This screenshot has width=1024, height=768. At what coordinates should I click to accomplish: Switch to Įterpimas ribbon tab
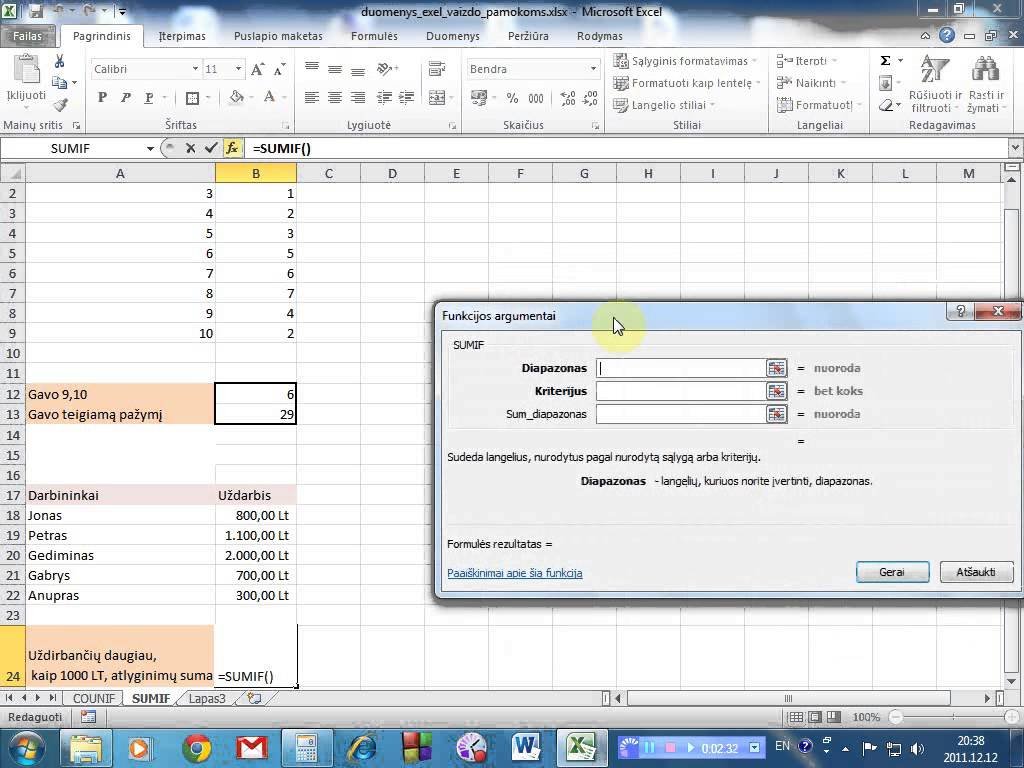[182, 36]
